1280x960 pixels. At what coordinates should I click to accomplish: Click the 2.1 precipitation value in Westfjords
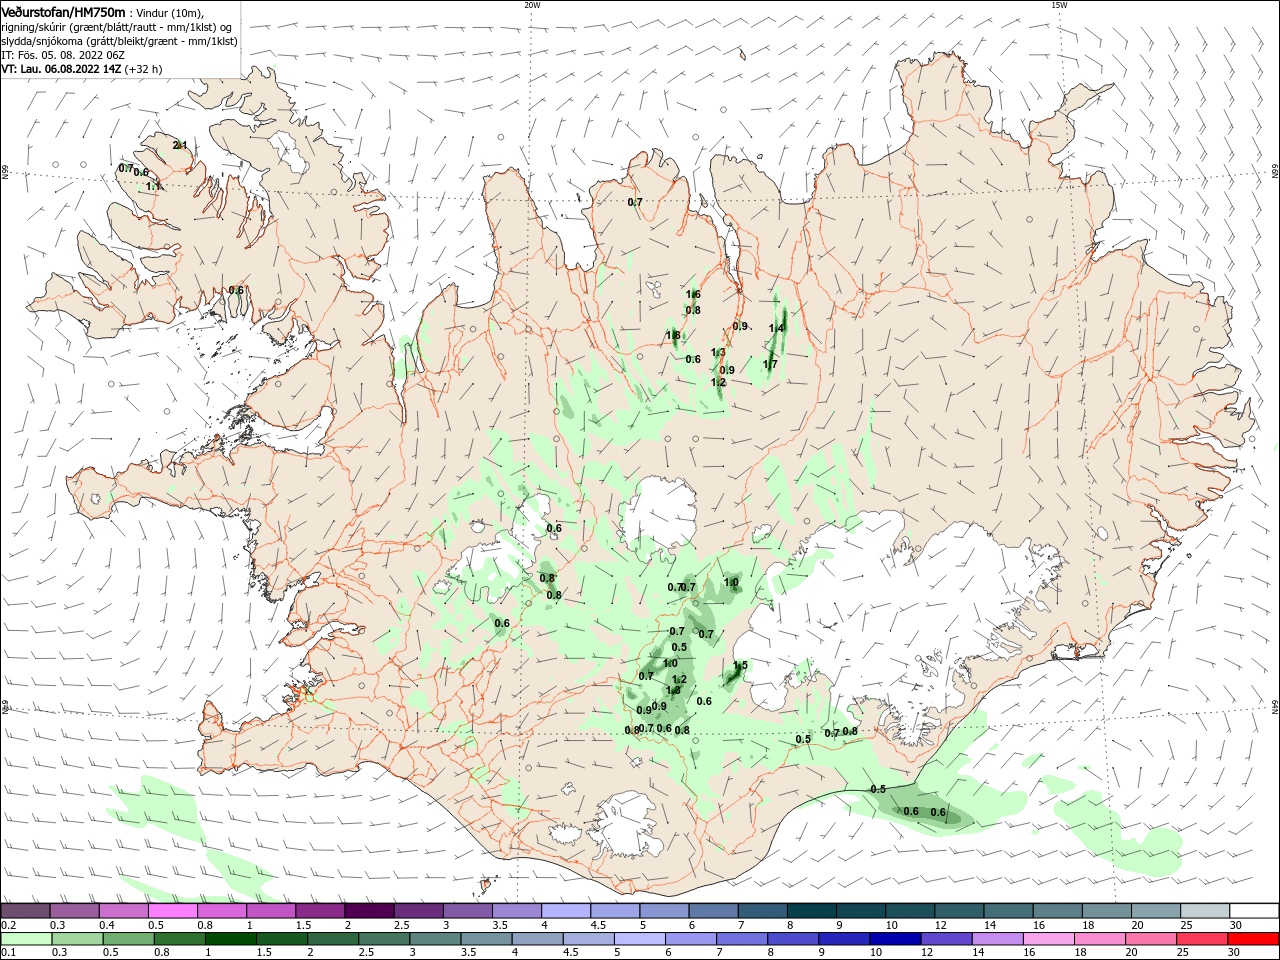180,145
